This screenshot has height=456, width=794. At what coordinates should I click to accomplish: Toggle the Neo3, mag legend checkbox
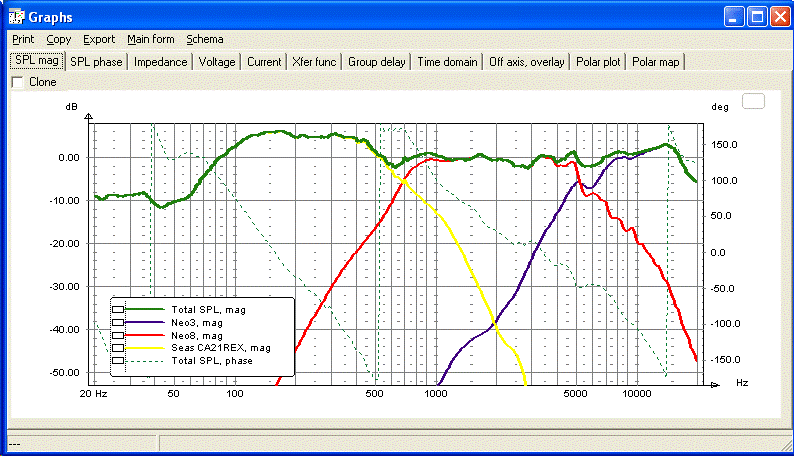click(118, 322)
